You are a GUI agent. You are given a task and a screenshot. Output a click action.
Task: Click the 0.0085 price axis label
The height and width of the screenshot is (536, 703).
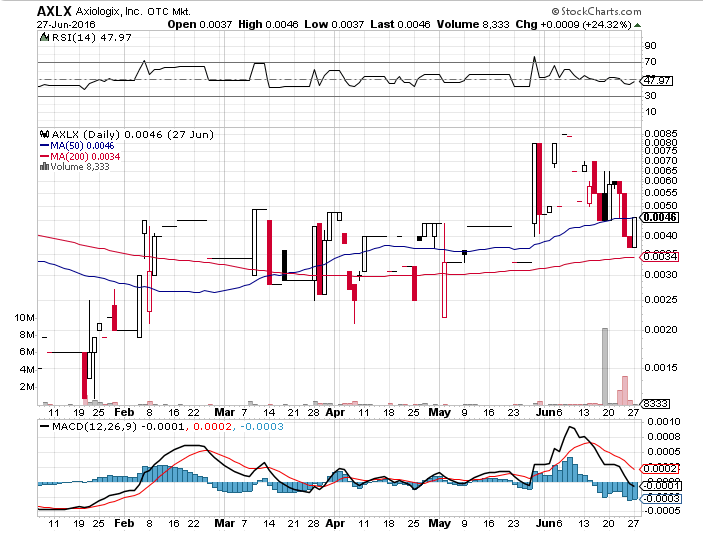pyautogui.click(x=661, y=134)
